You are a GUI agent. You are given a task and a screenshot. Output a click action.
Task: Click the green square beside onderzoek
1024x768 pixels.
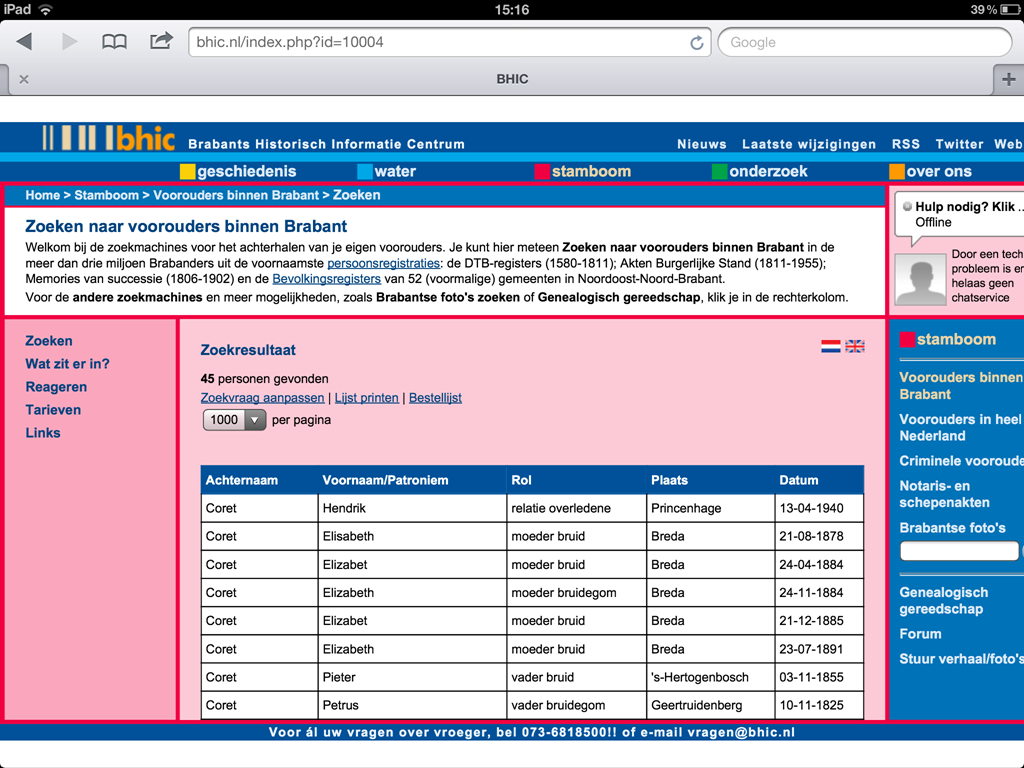pos(719,172)
